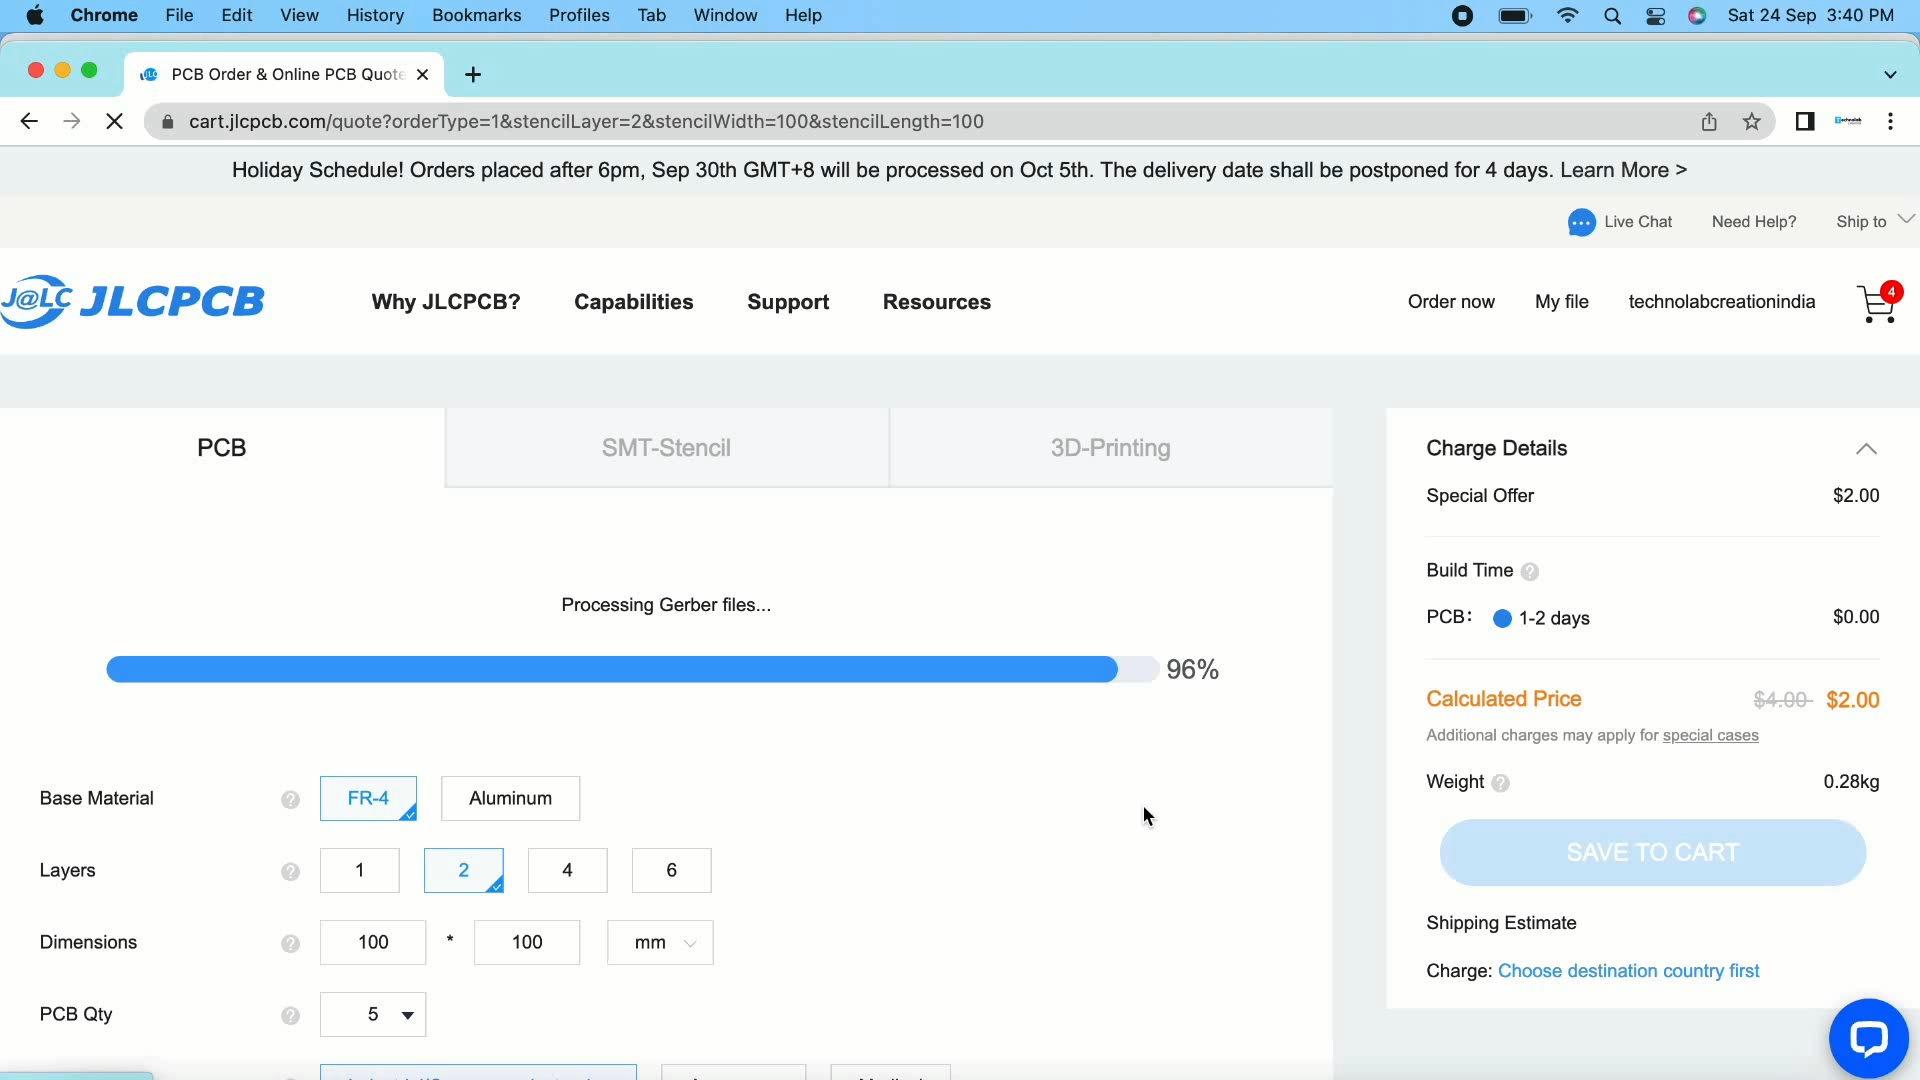
Task: Open the floating chat widget button
Action: click(x=1867, y=1038)
